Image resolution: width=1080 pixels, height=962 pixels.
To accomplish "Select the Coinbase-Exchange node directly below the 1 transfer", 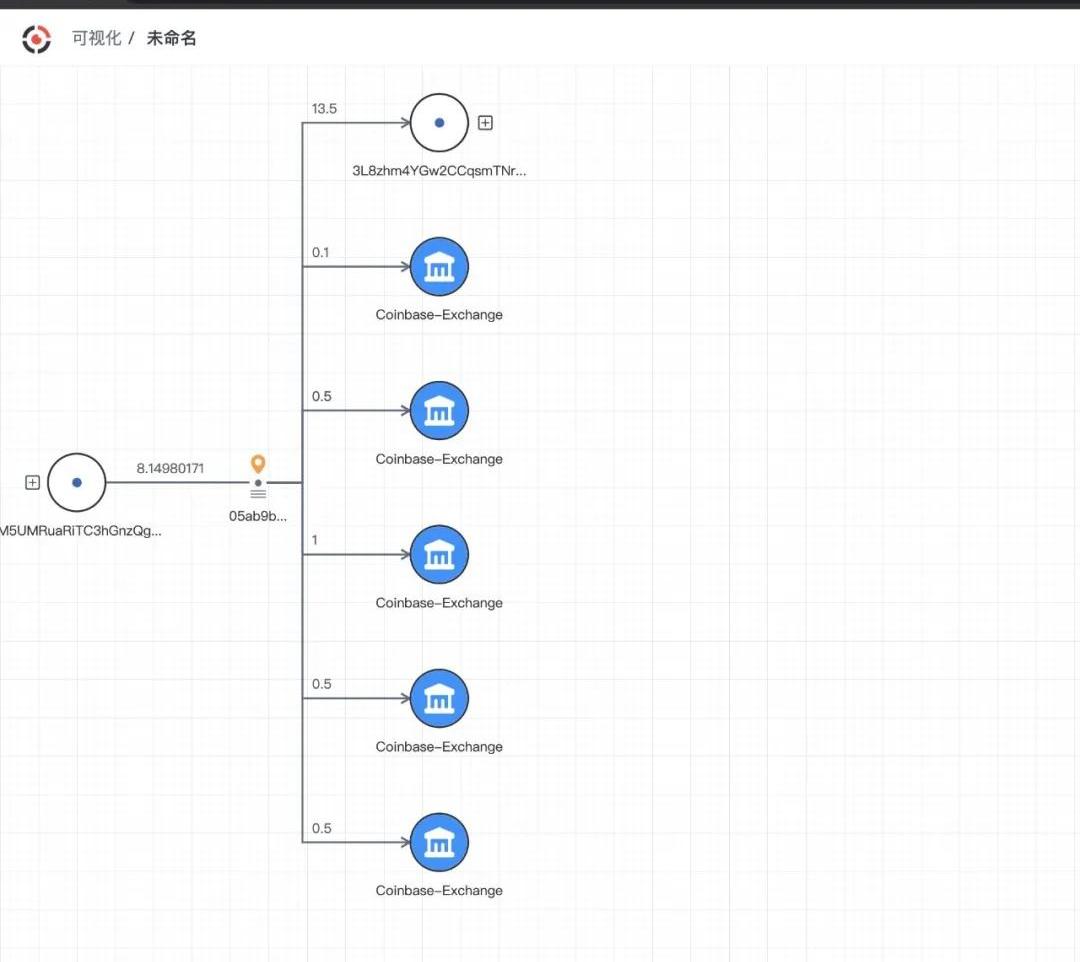I will [439, 698].
